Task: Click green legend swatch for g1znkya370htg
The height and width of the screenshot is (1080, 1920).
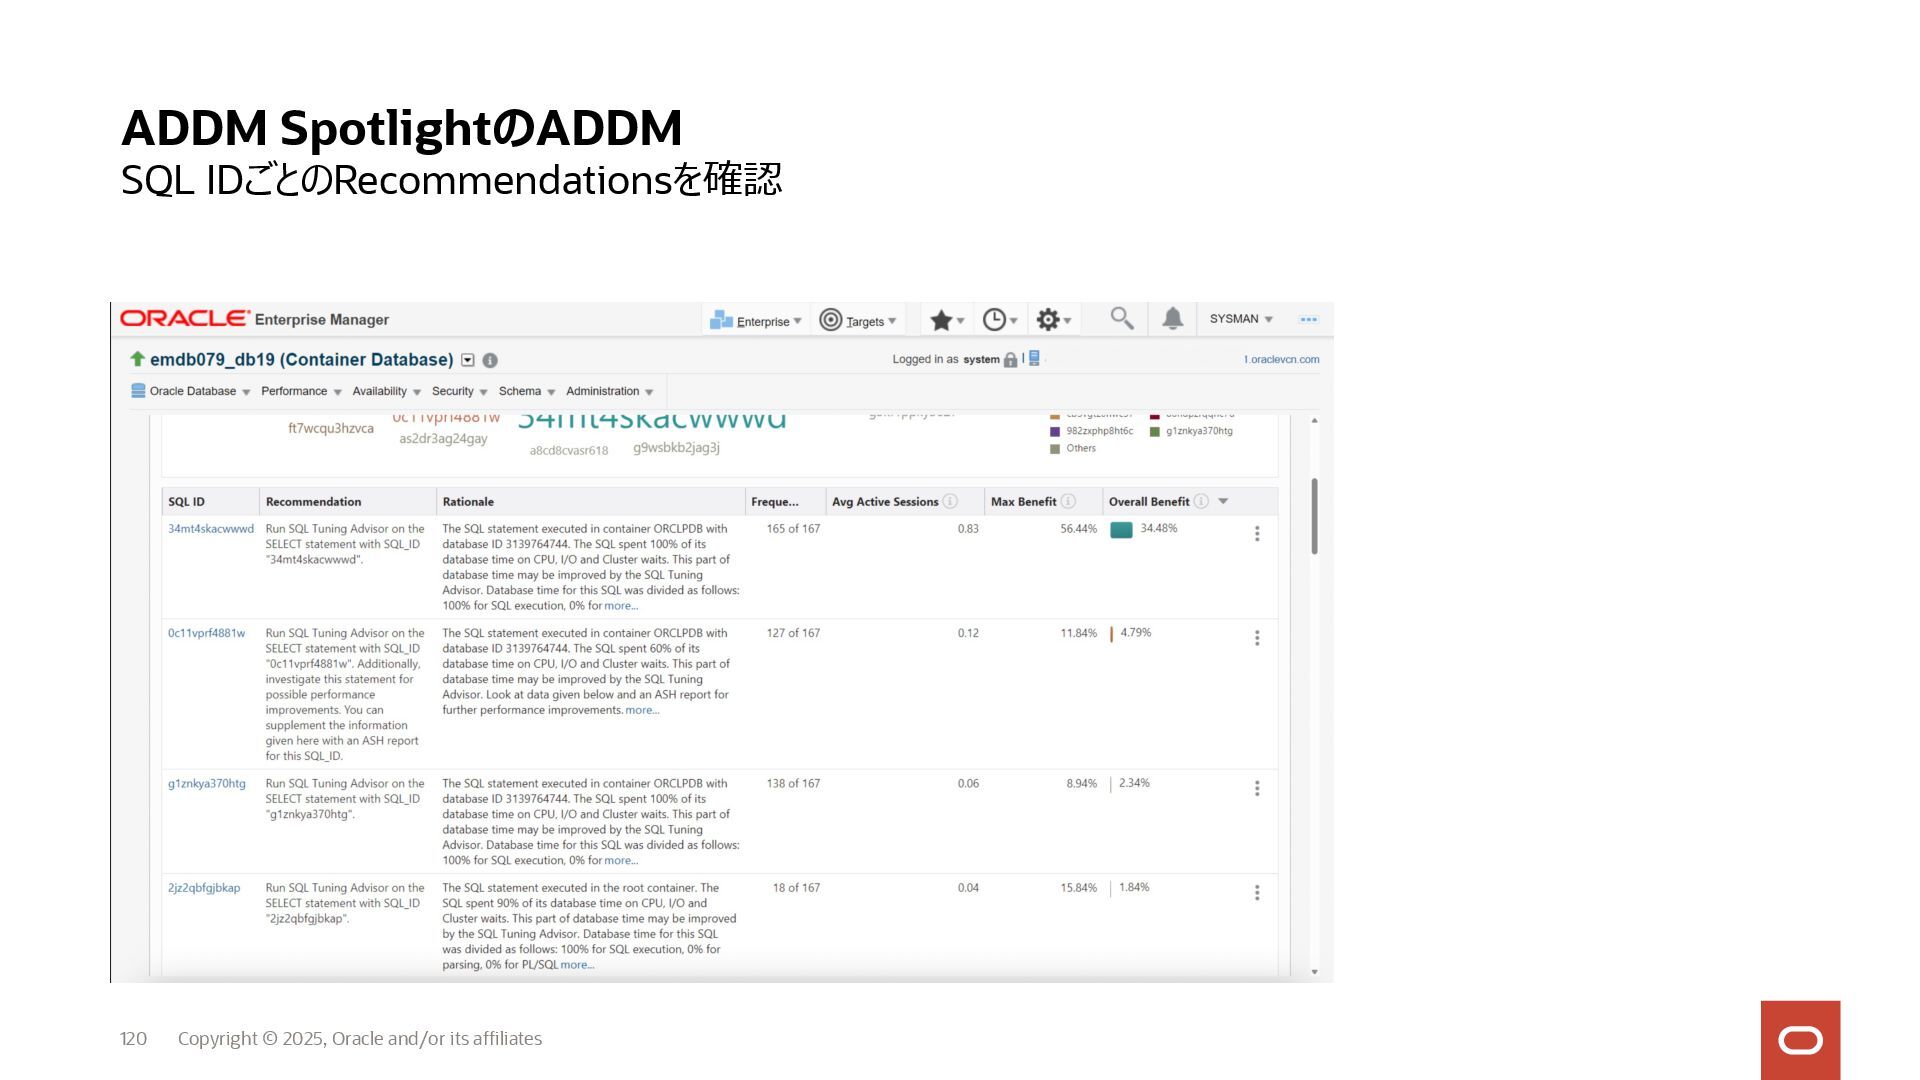Action: (x=1155, y=432)
